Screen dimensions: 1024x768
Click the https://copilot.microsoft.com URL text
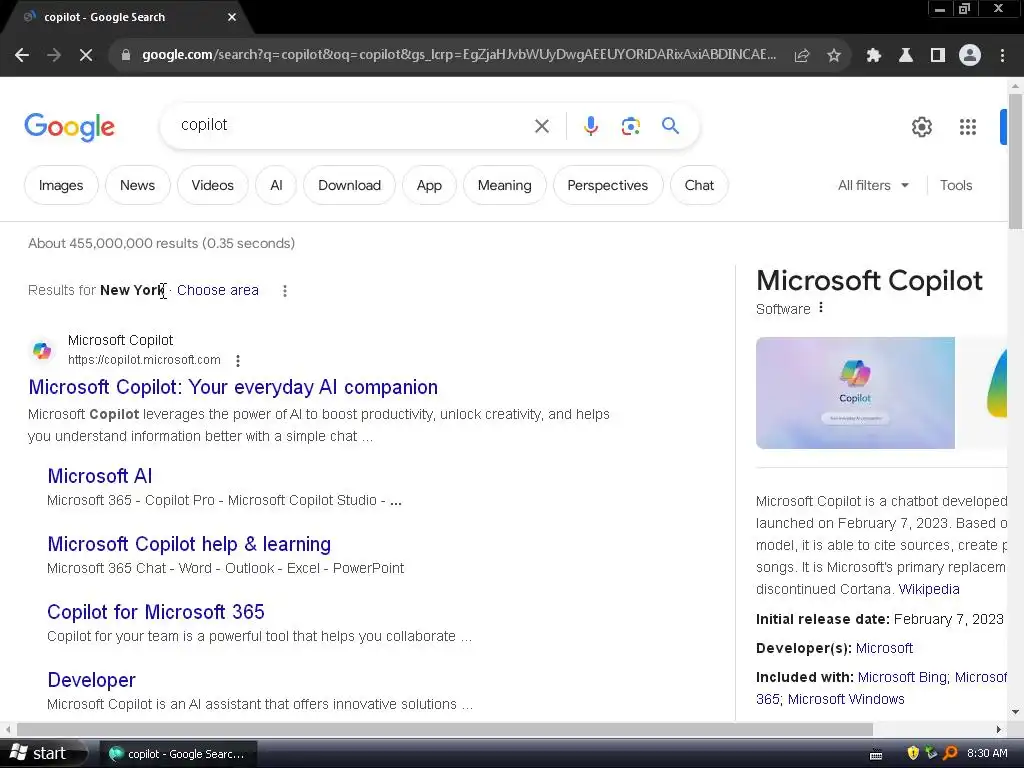144,360
